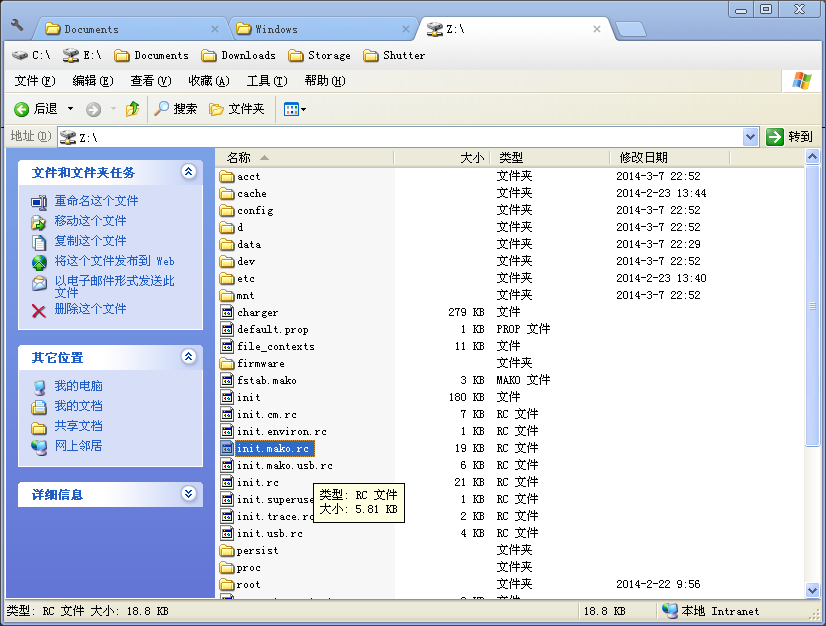Screen dimensions: 826x626
Task: Select the root folder icon
Action: point(227,584)
